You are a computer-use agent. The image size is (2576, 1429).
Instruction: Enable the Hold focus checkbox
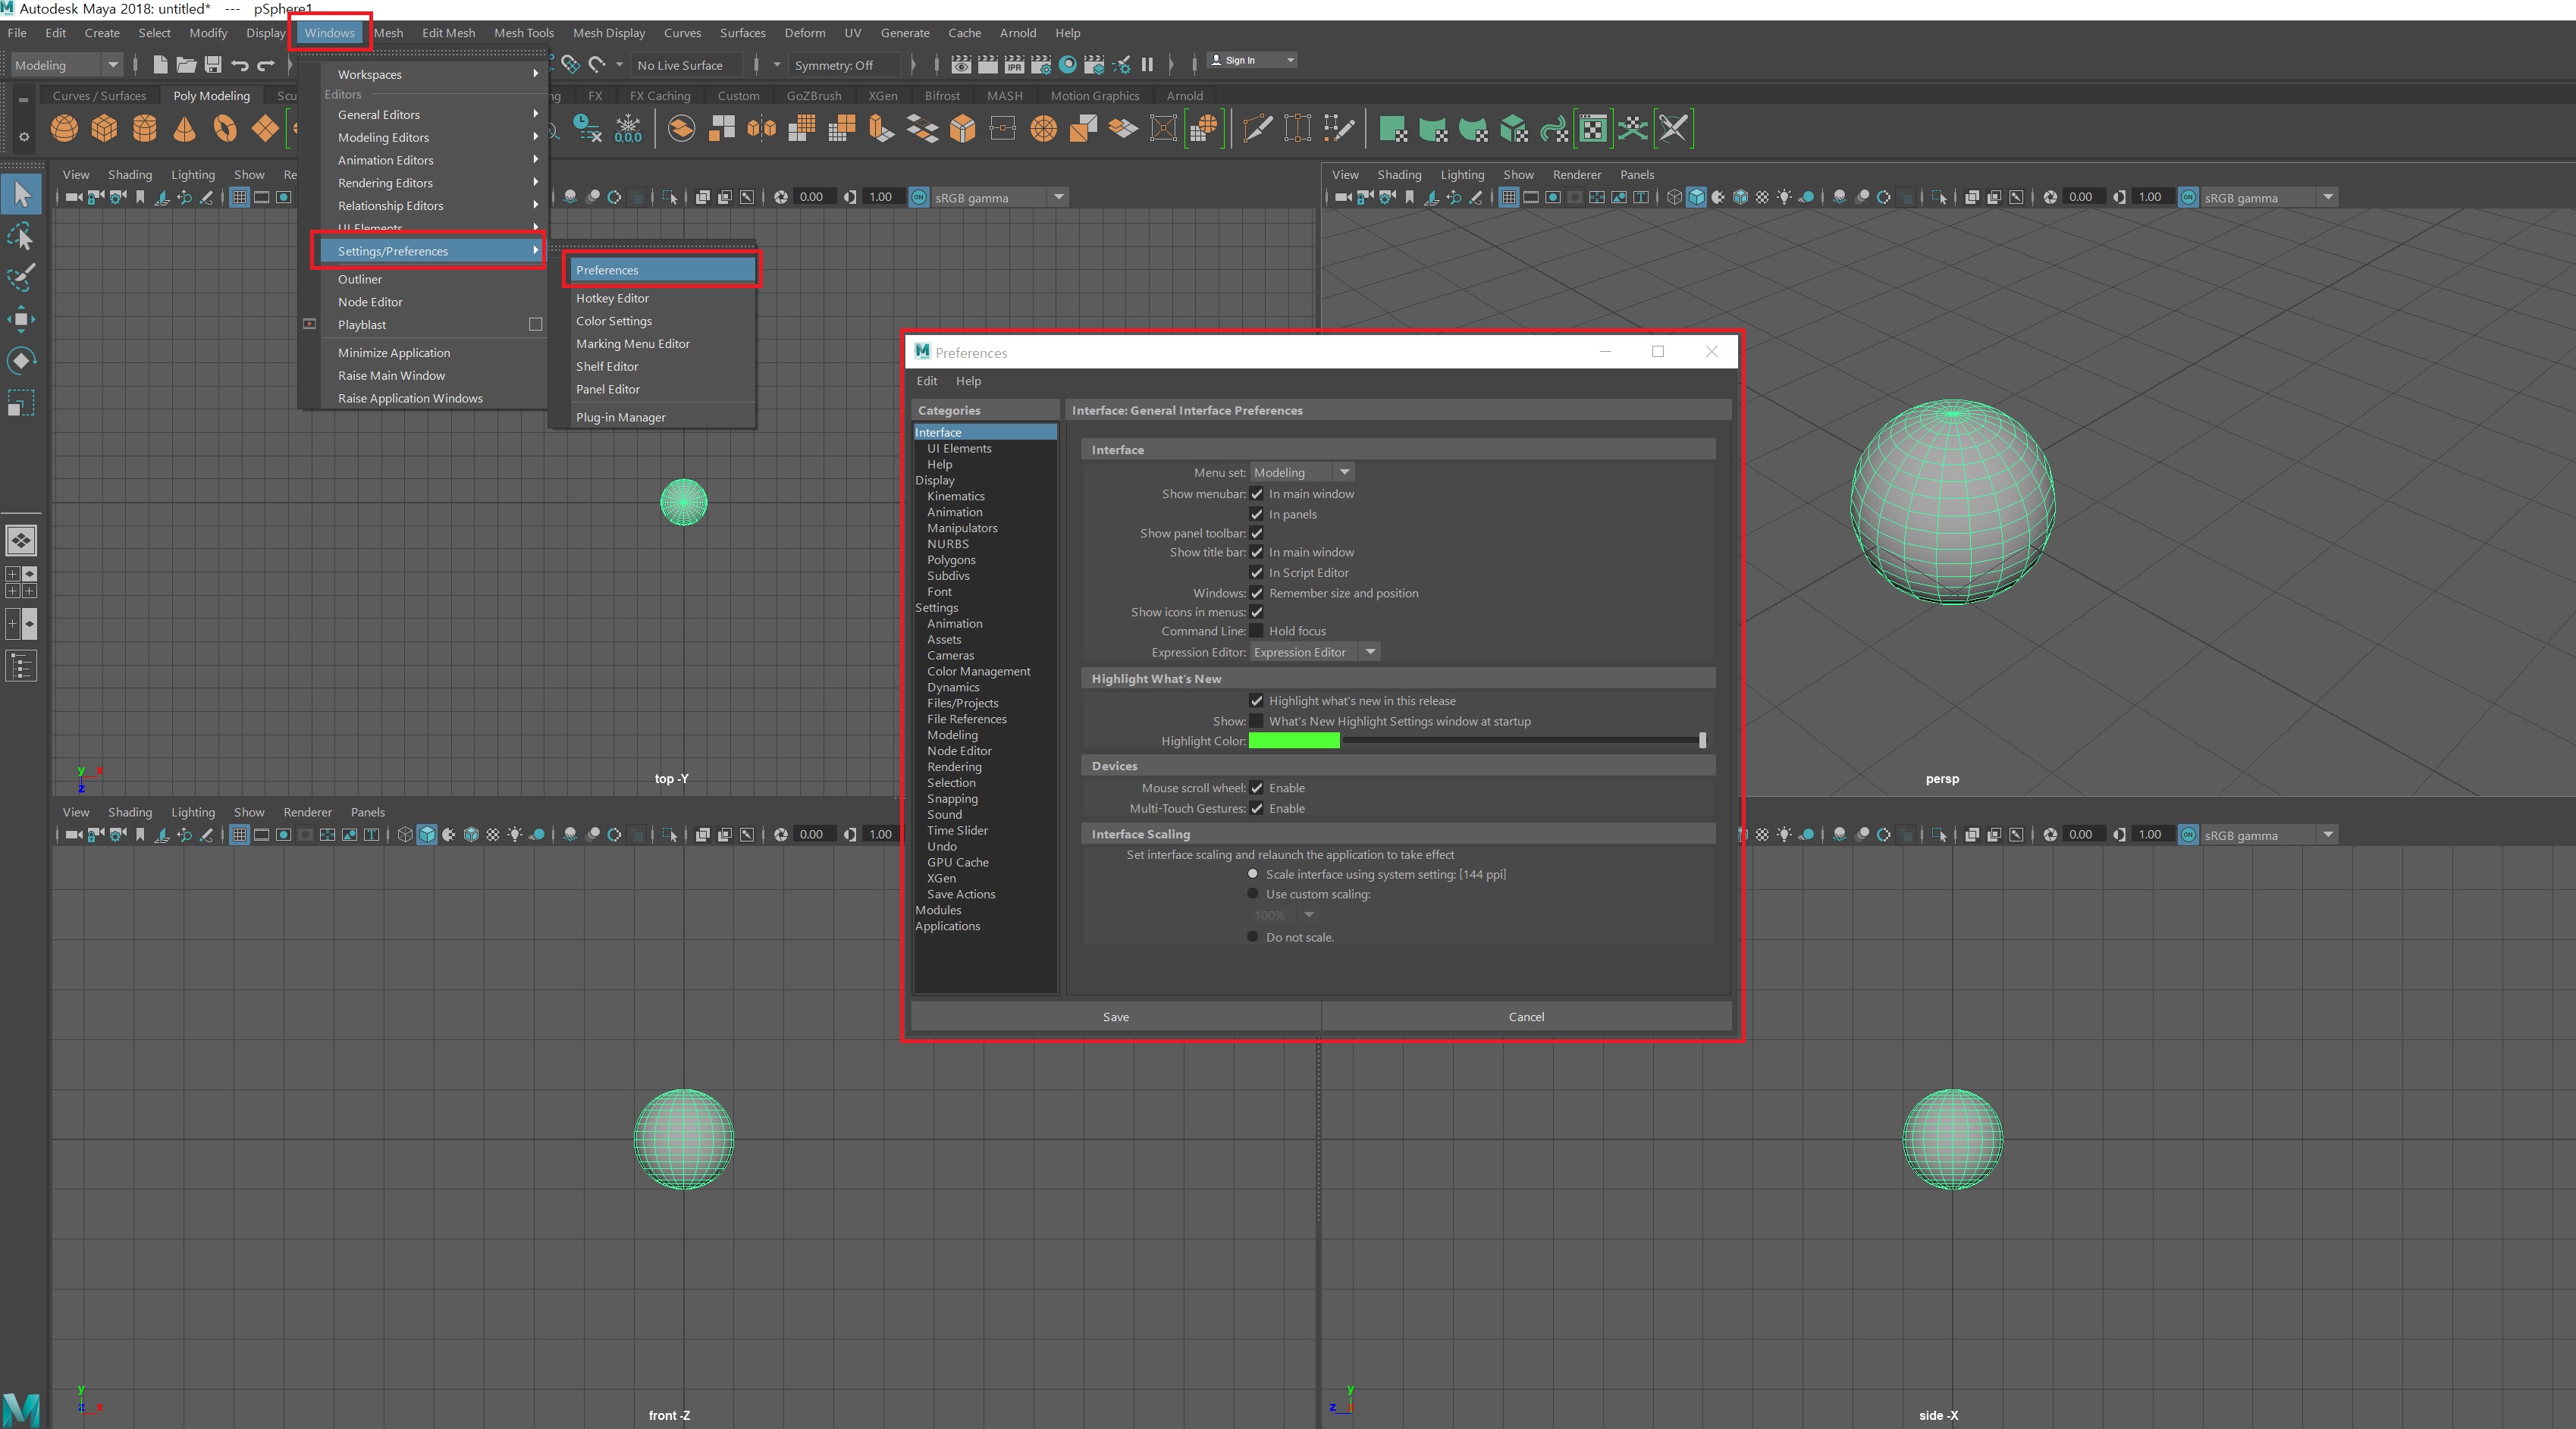pyautogui.click(x=1257, y=631)
